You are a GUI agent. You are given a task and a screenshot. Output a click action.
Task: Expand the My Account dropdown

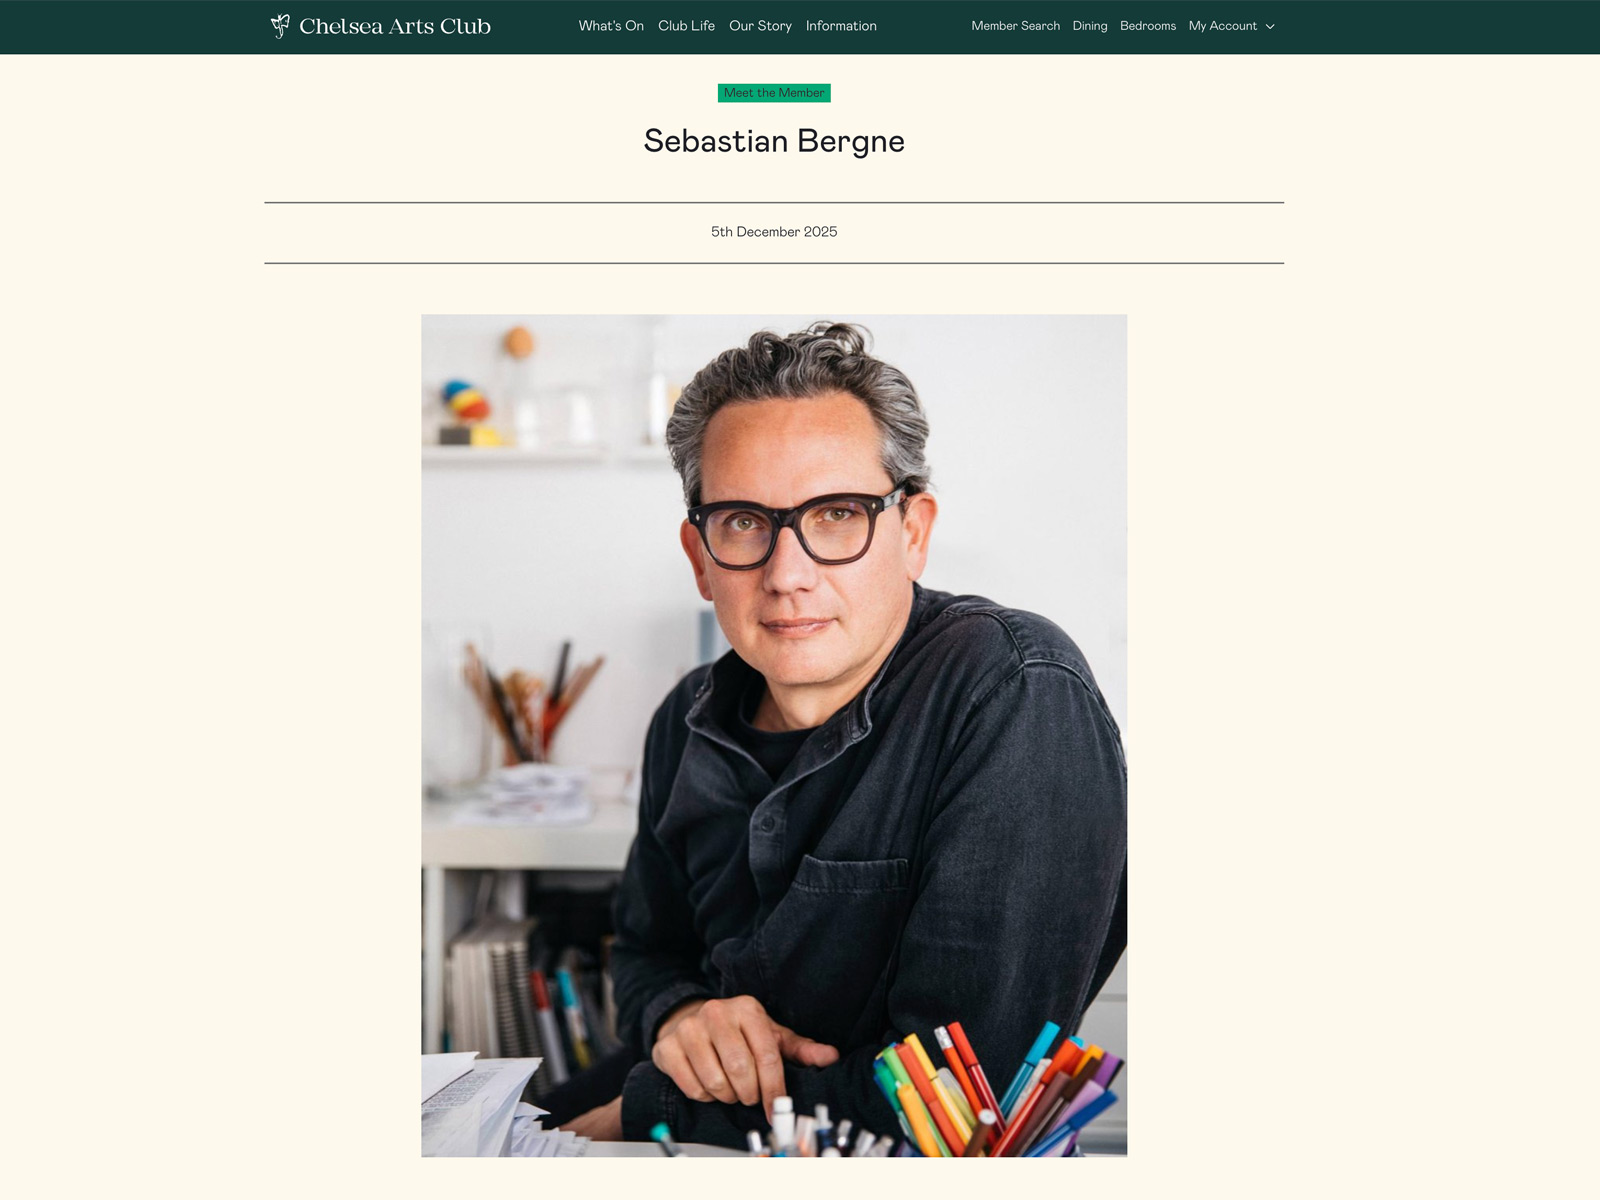[1231, 26]
